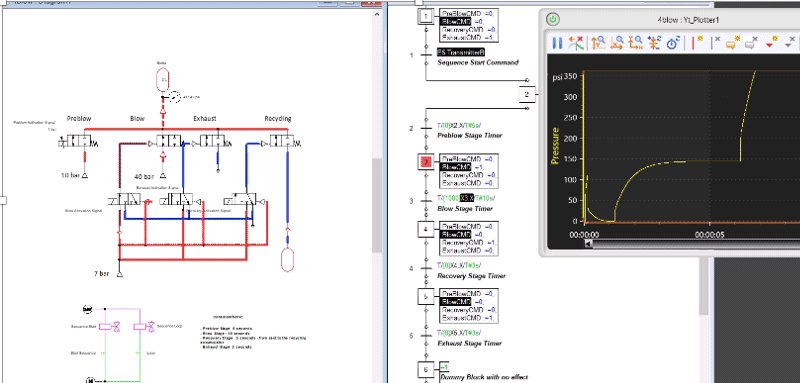Click the clear curves icon with red X
The width and height of the screenshot is (800, 383).
point(577,43)
